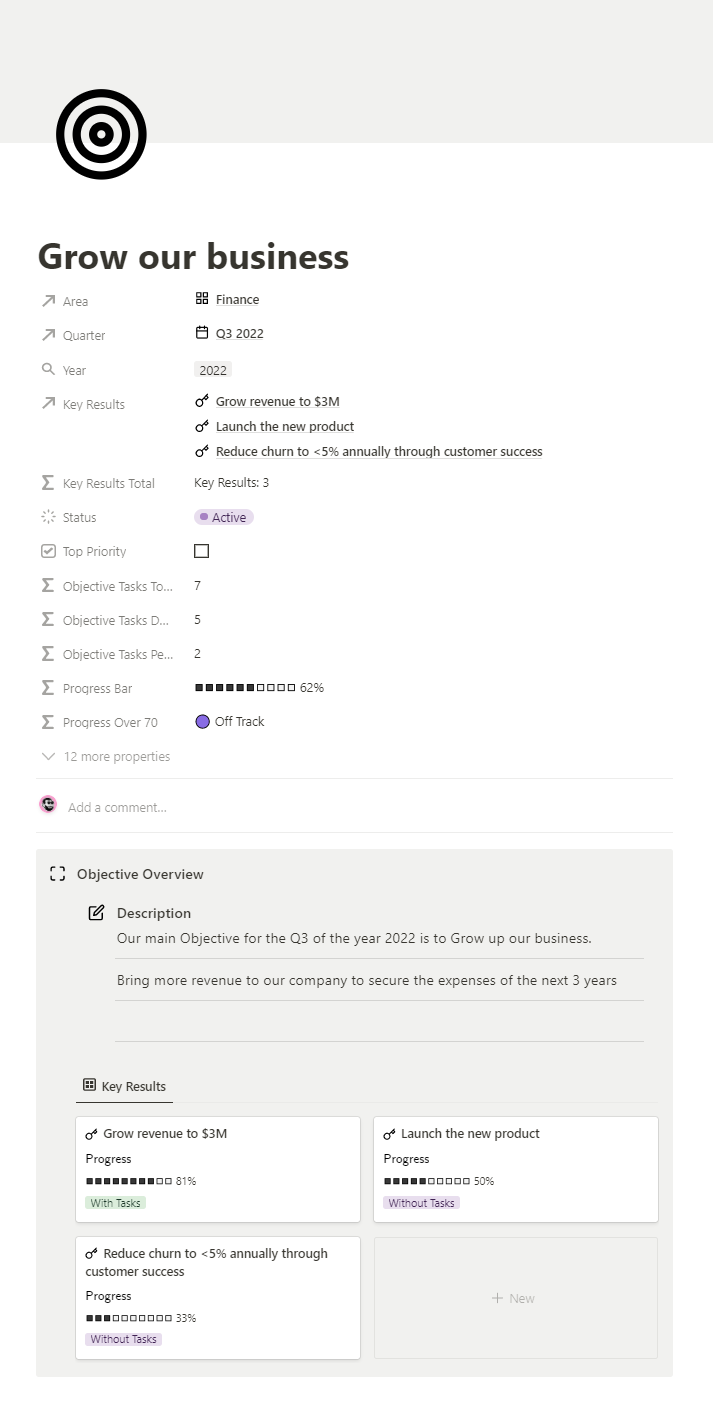The width and height of the screenshot is (713, 1412).
Task: Click the calendar icon next to Q3 2022
Action: (x=201, y=332)
